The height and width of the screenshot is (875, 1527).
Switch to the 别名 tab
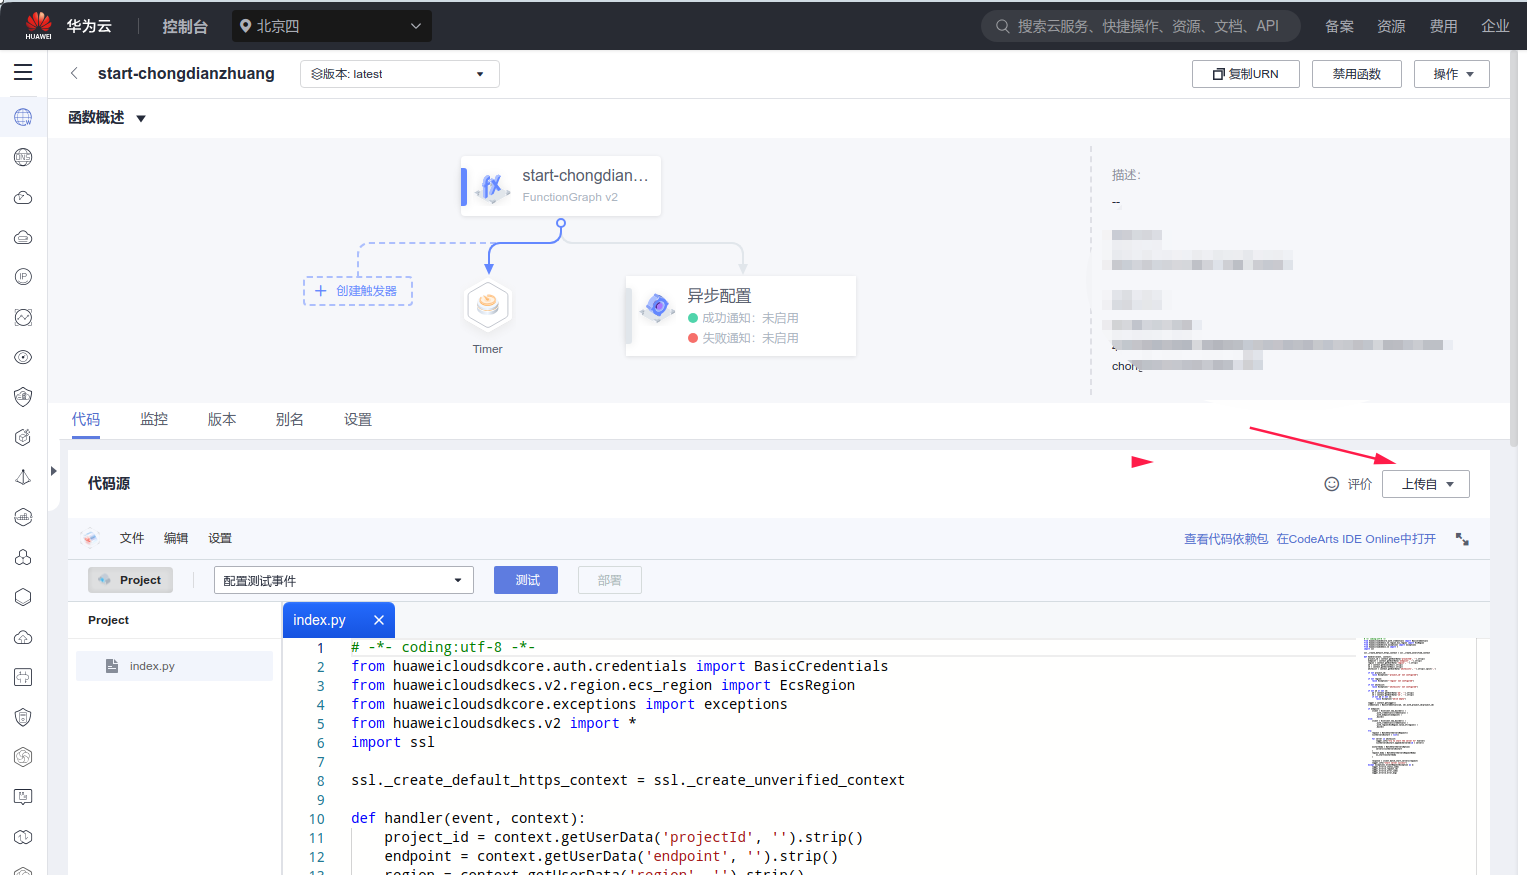pyautogui.click(x=290, y=419)
